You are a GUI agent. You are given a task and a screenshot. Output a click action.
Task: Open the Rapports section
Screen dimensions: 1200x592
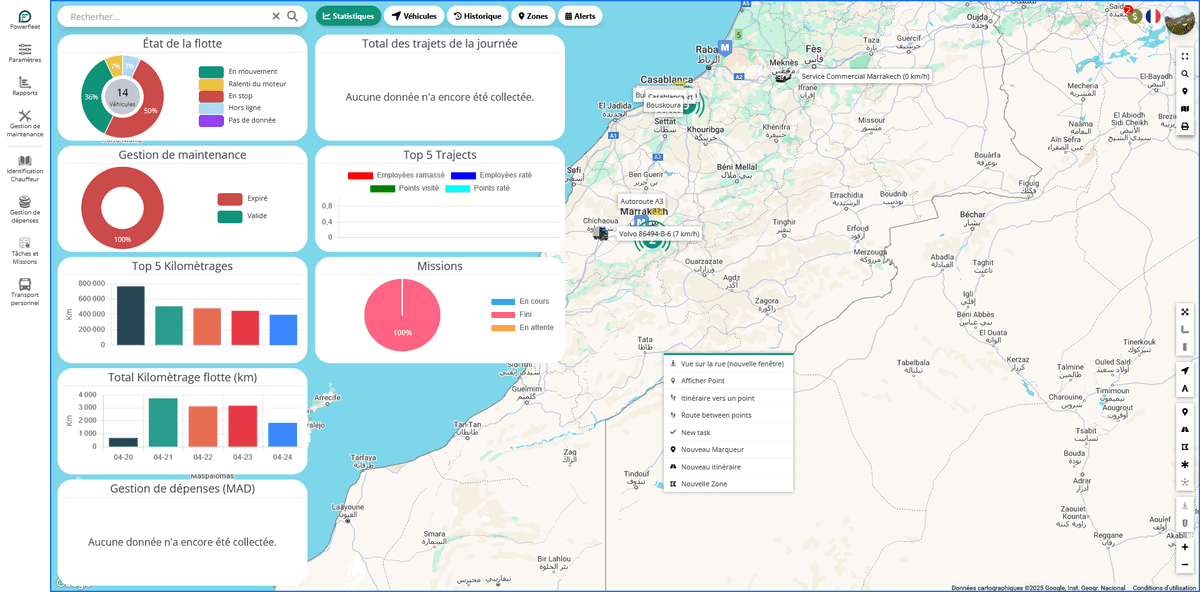(23, 88)
